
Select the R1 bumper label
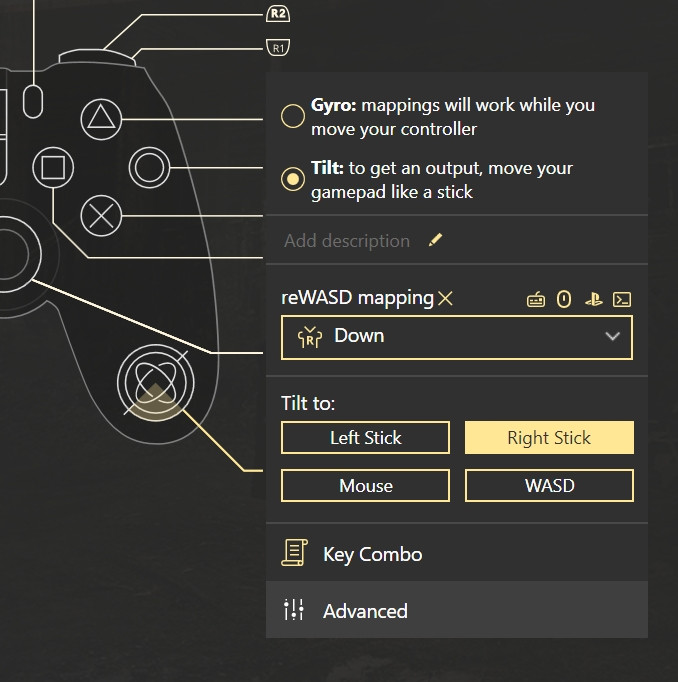point(278,48)
